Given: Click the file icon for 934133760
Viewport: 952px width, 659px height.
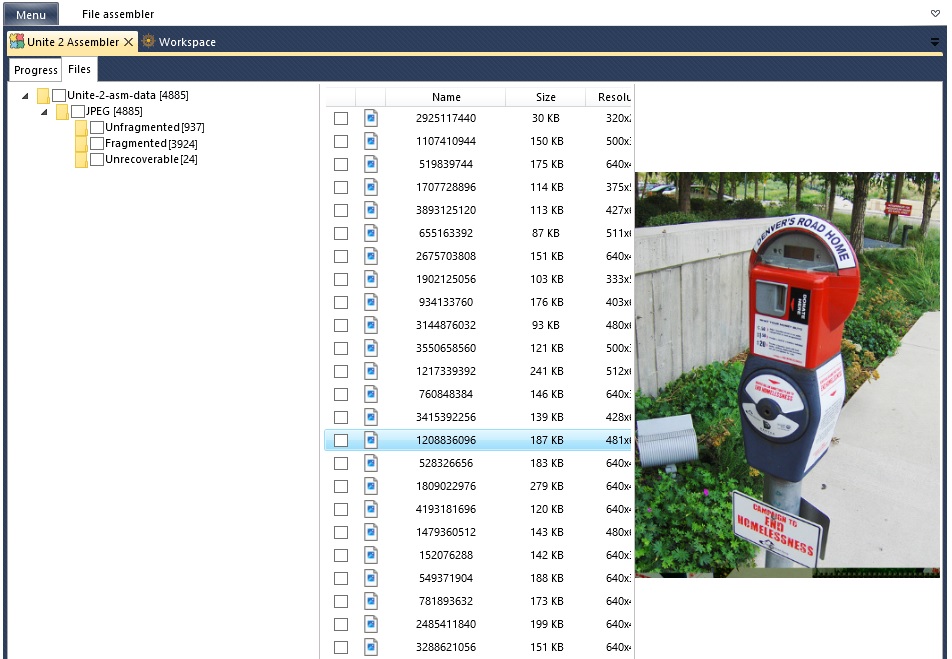Looking at the screenshot, I should (x=371, y=302).
